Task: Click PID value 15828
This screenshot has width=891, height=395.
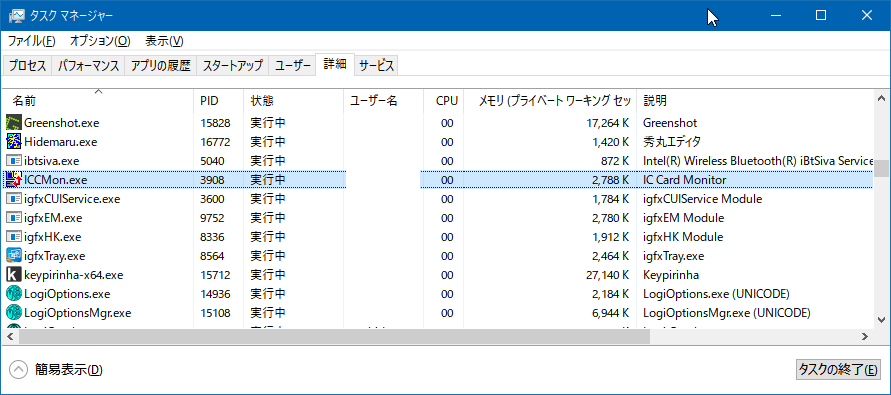Action: coord(216,122)
